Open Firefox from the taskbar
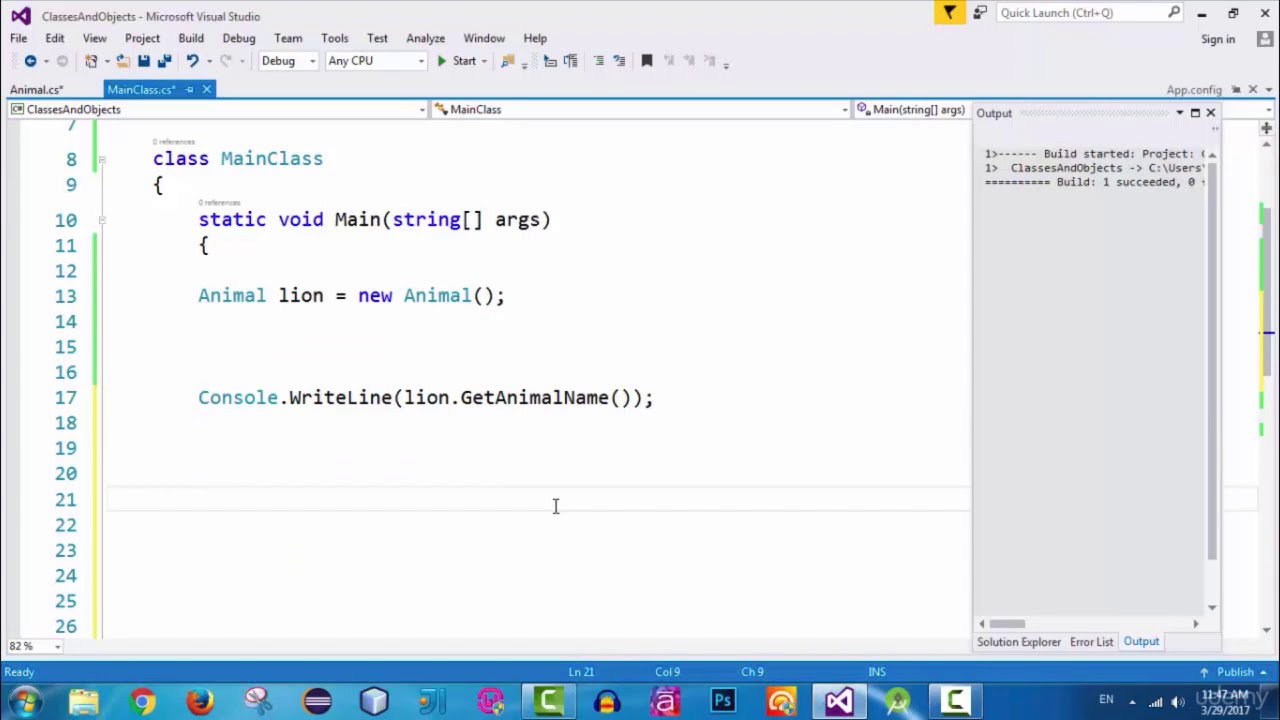 click(x=200, y=702)
